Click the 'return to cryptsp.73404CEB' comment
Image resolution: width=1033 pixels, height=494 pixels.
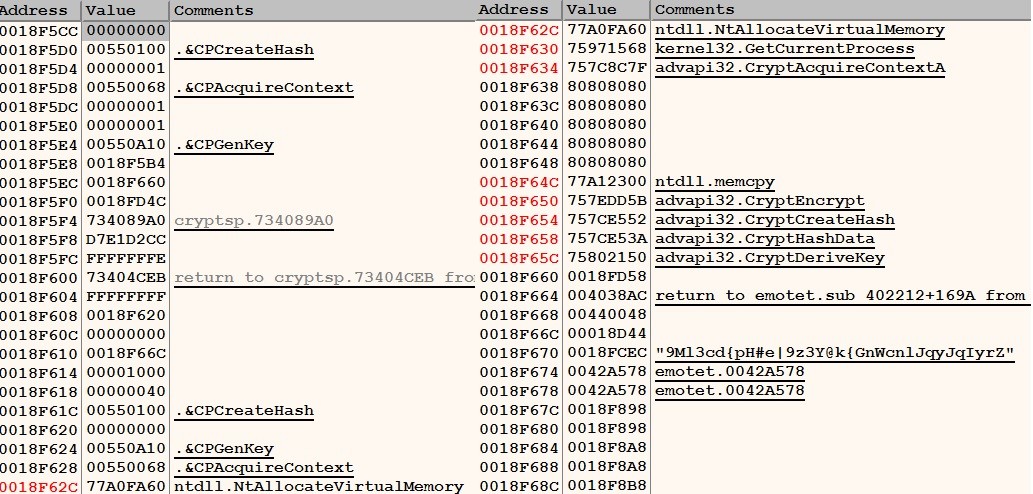[324, 277]
